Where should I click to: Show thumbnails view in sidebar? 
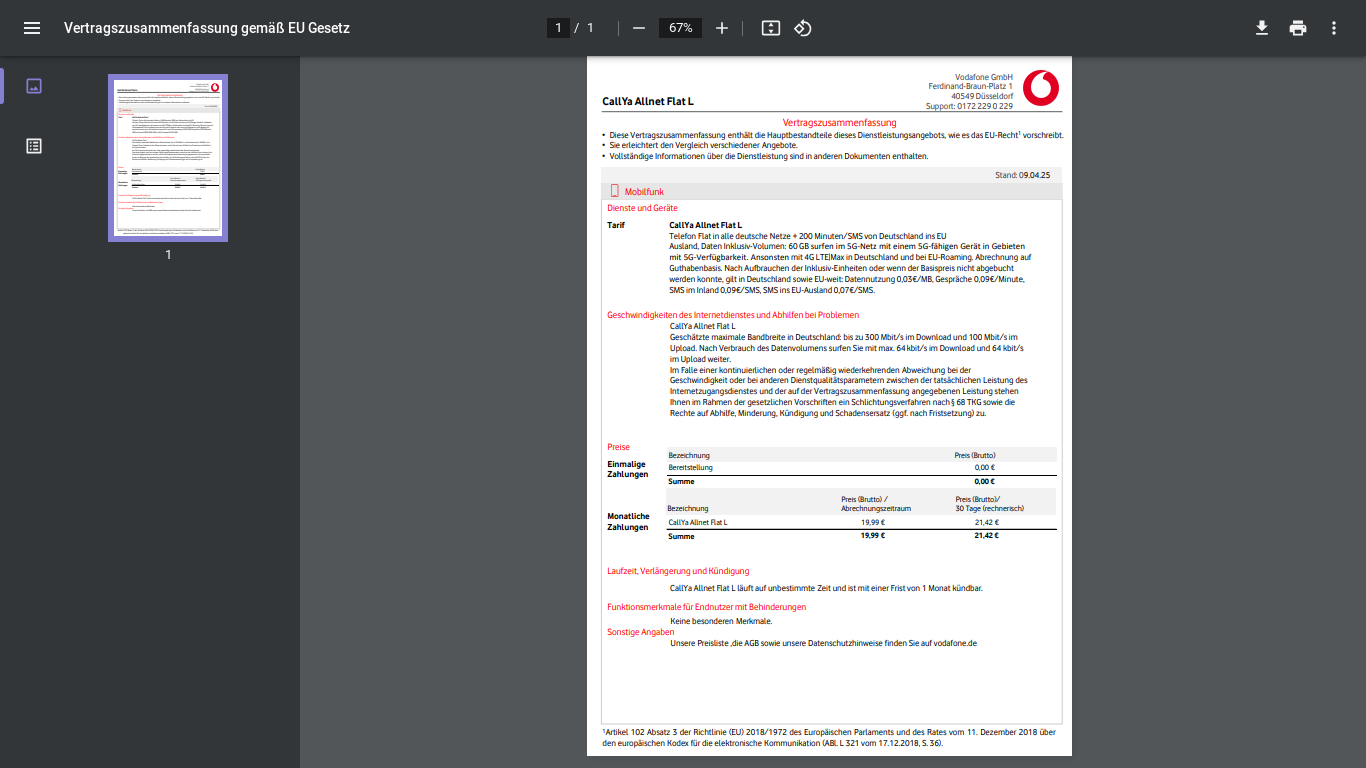click(34, 86)
